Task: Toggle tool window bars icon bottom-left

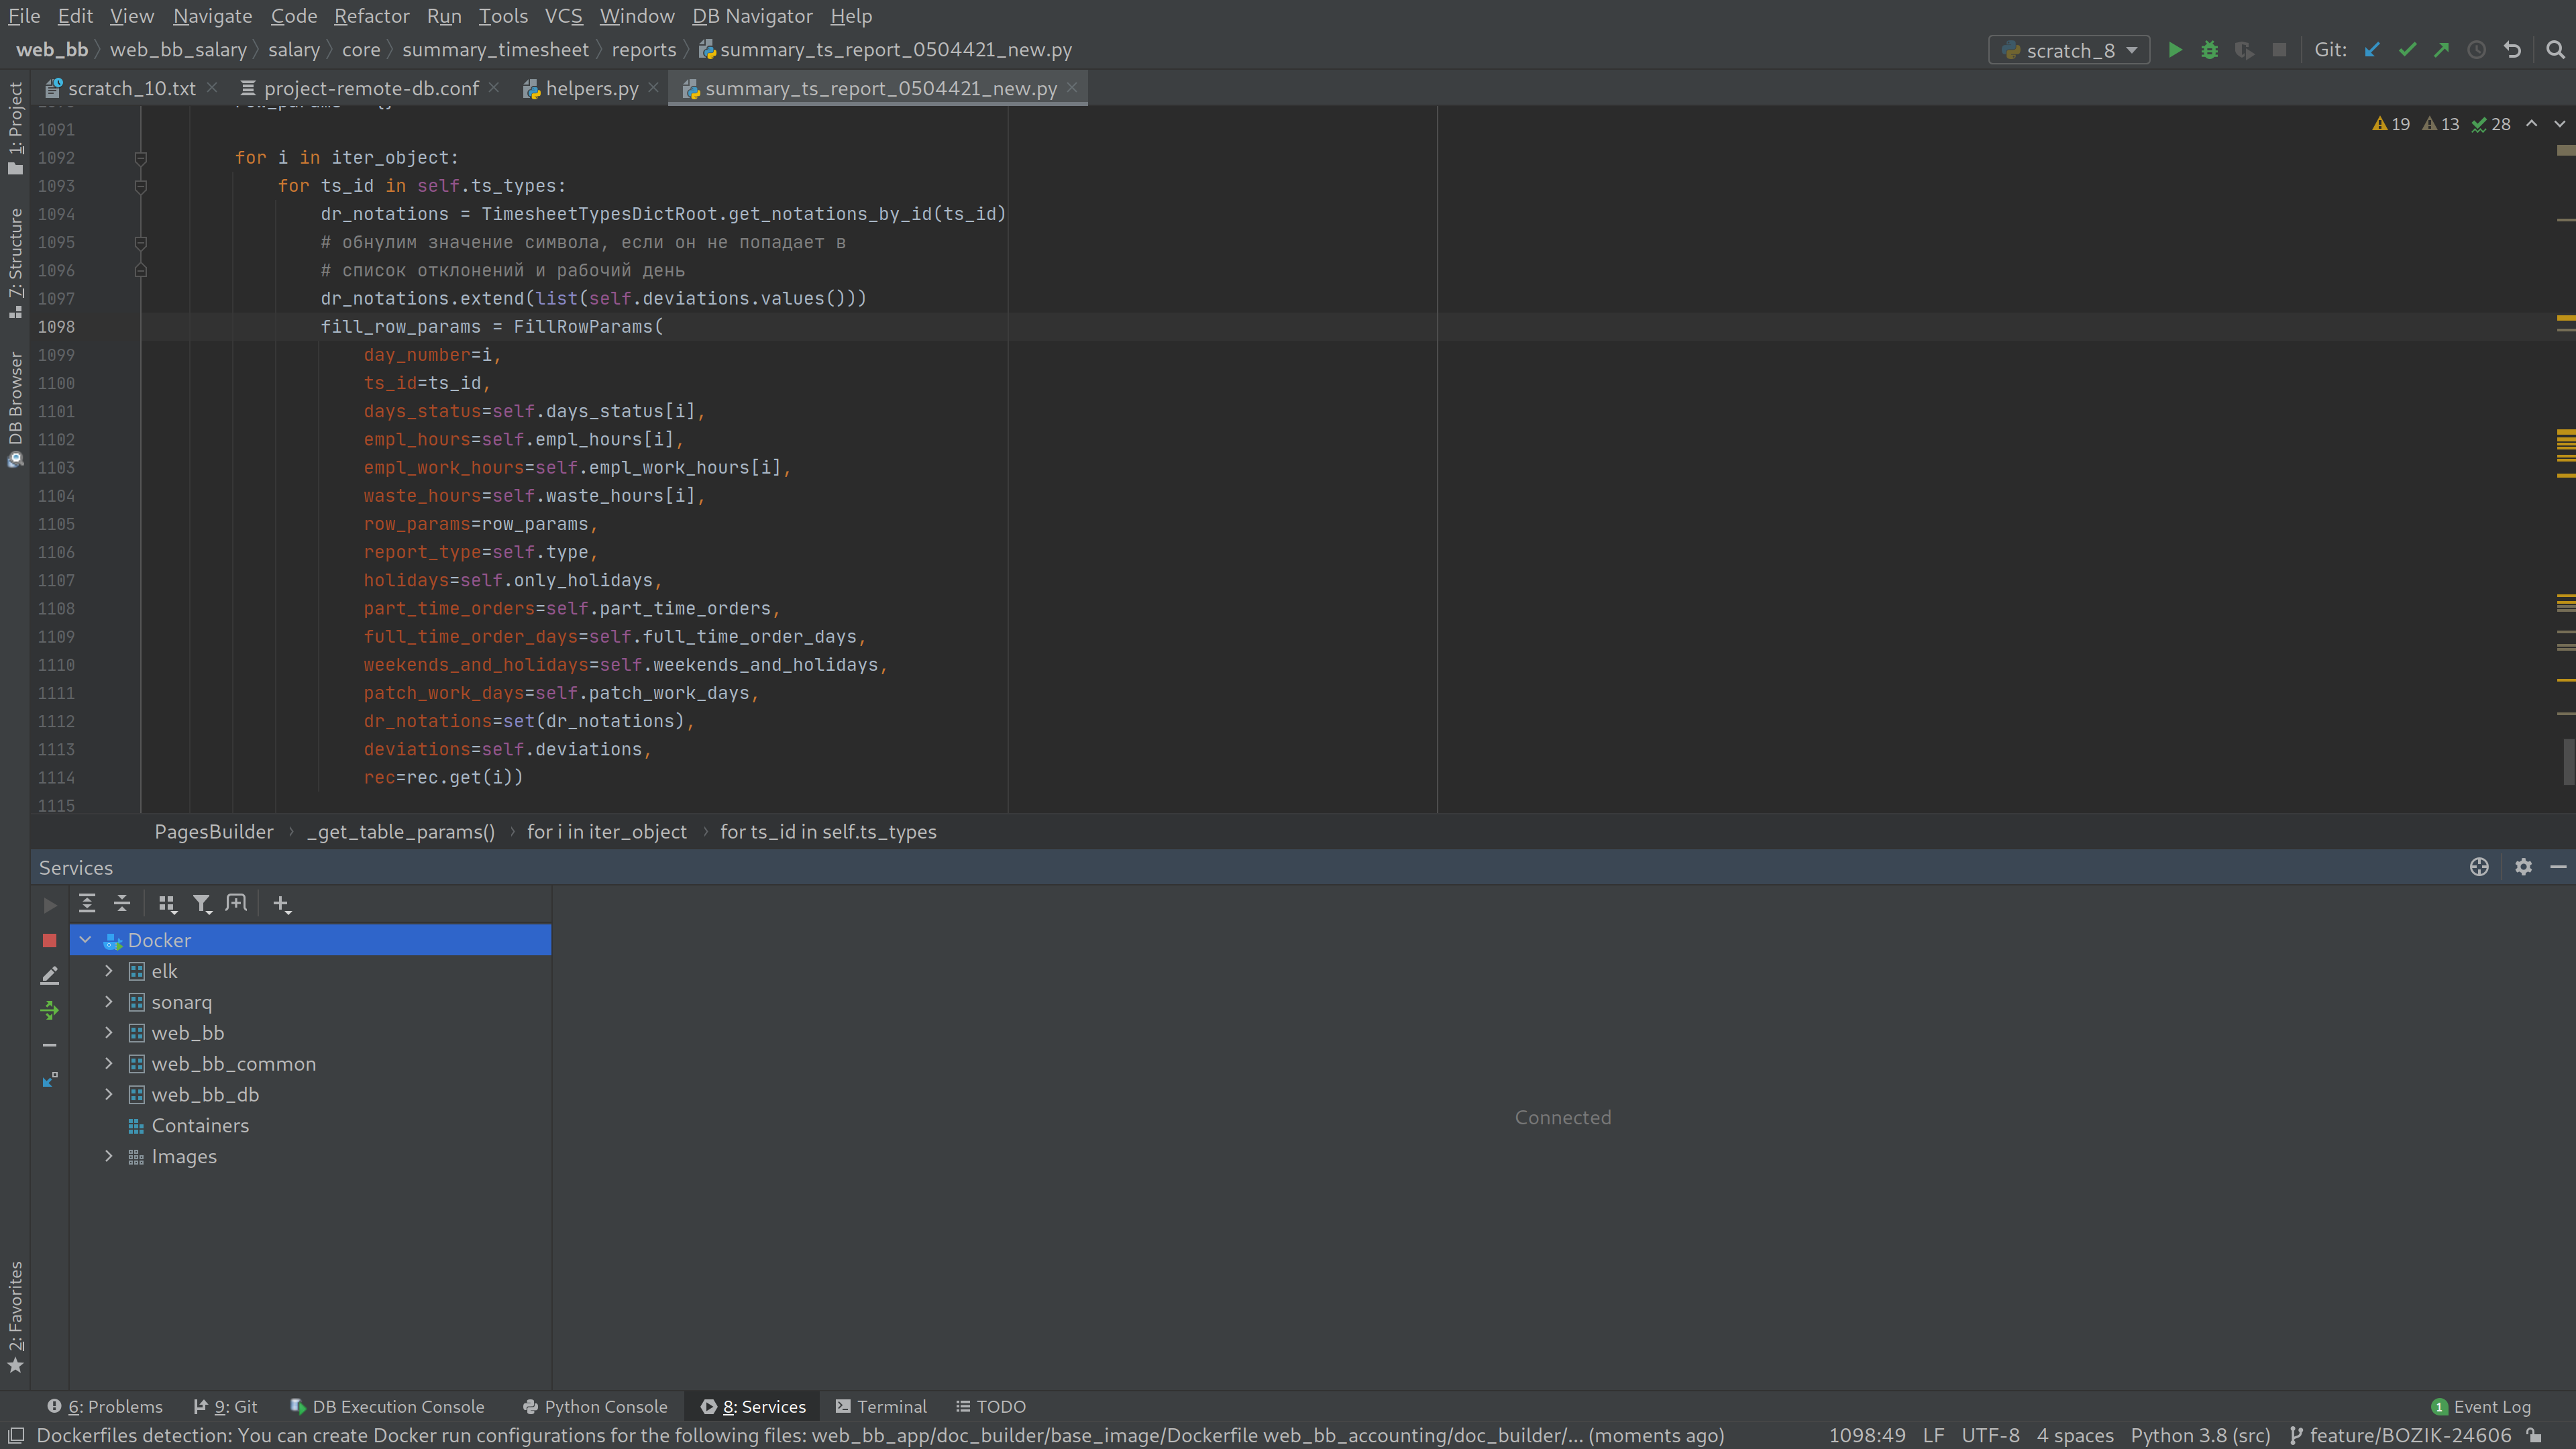Action: click(x=16, y=1435)
